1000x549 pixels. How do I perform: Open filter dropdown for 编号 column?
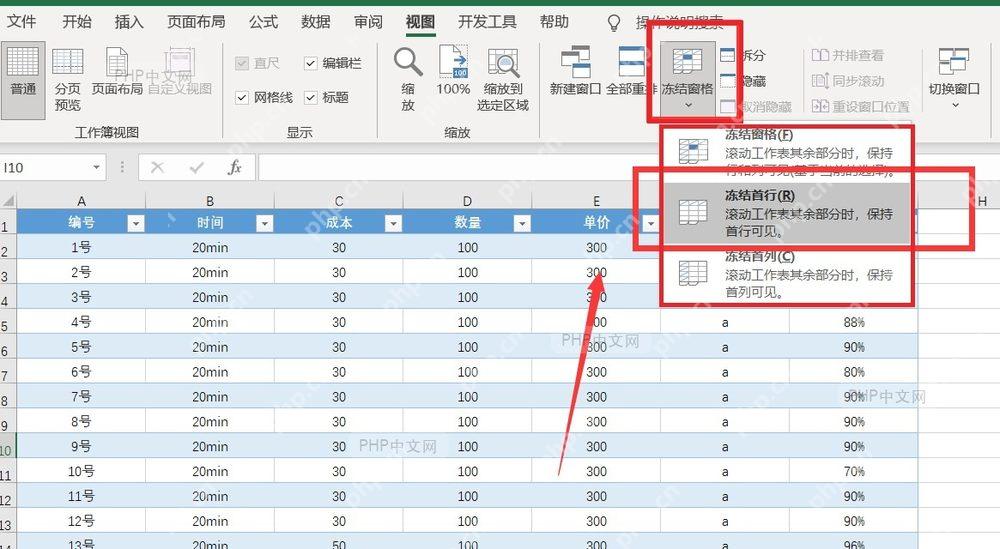(136, 223)
